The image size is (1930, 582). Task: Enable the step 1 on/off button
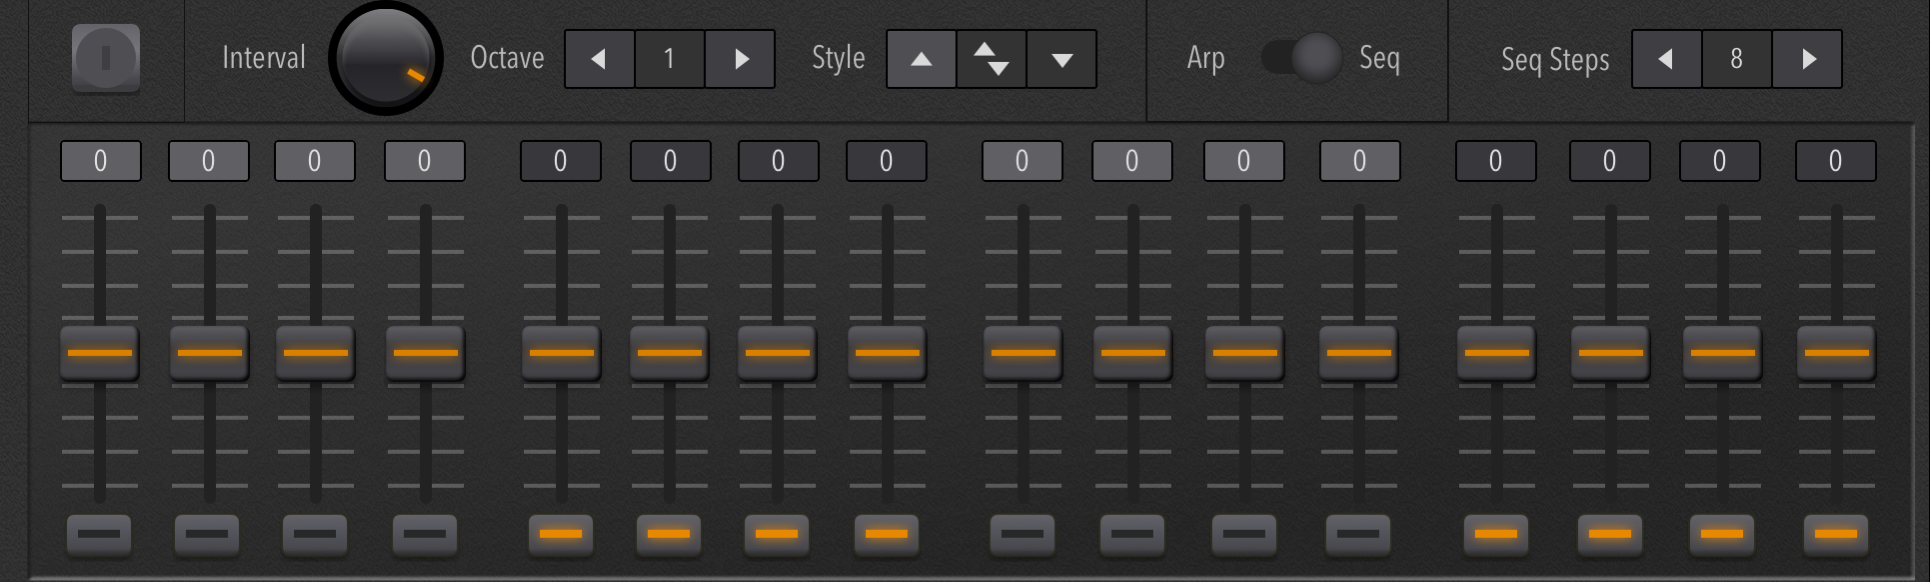click(99, 534)
